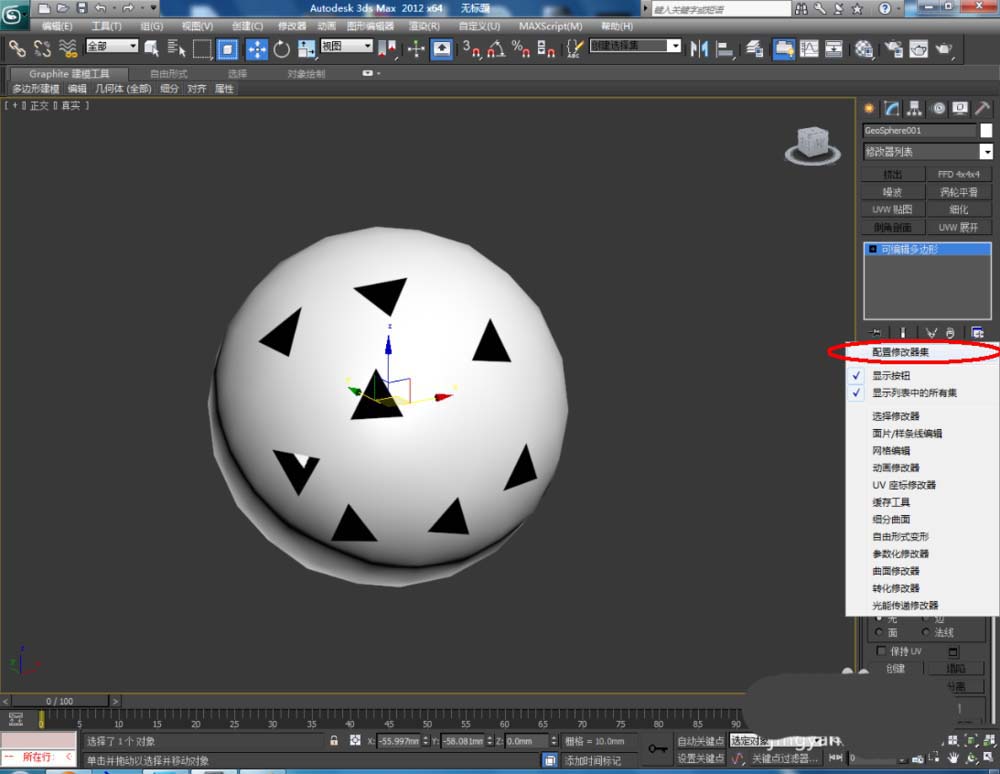Image resolution: width=1000 pixels, height=774 pixels.
Task: Open the Display panel tab
Action: pyautogui.click(x=960, y=108)
